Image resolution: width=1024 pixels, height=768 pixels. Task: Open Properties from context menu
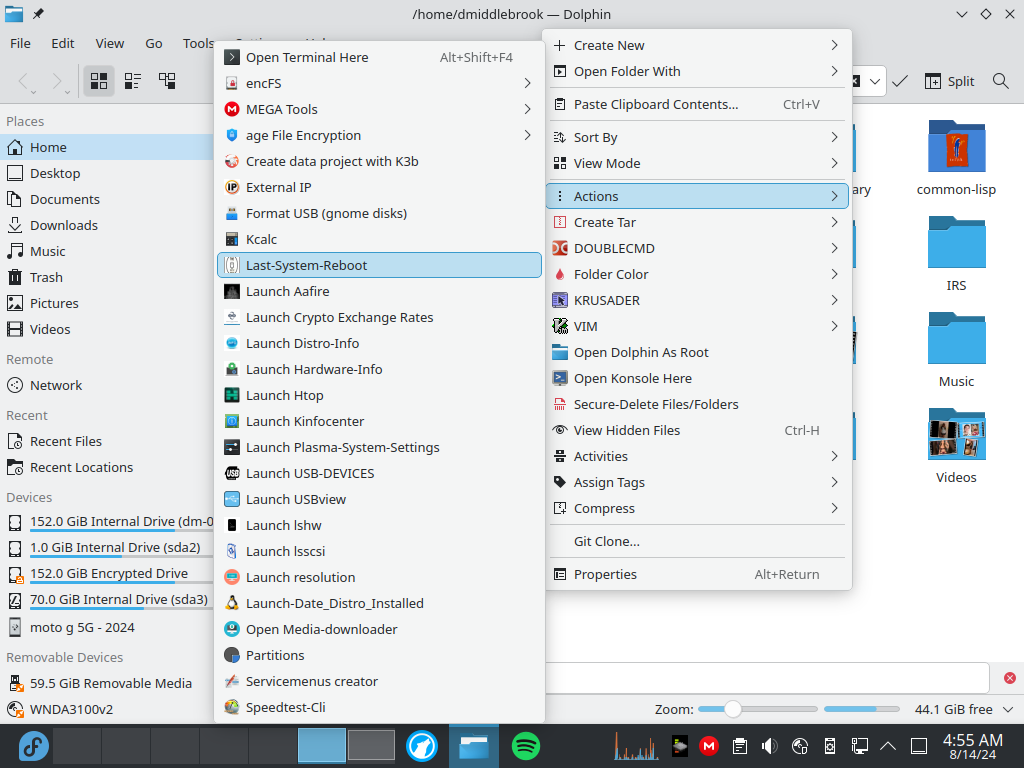click(697, 575)
